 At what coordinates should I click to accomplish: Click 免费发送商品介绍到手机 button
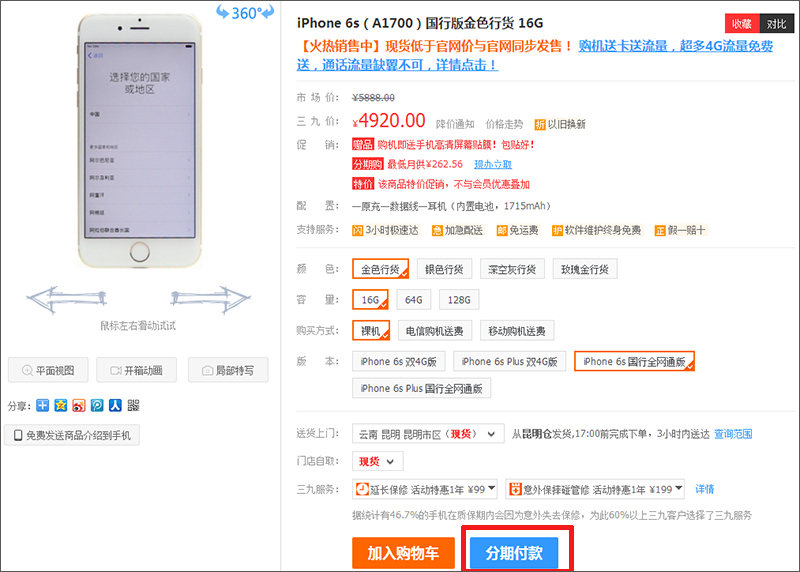click(72, 435)
